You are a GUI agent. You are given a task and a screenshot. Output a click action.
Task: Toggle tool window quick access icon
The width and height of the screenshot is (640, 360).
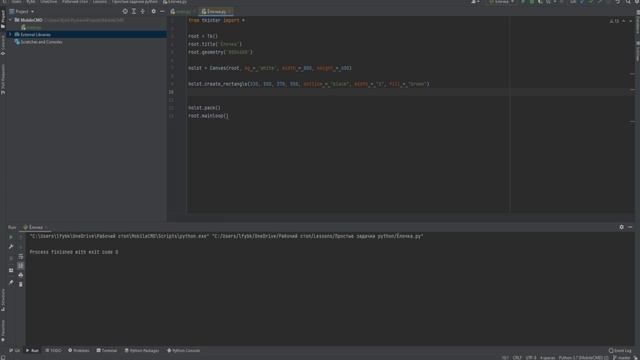(3, 358)
